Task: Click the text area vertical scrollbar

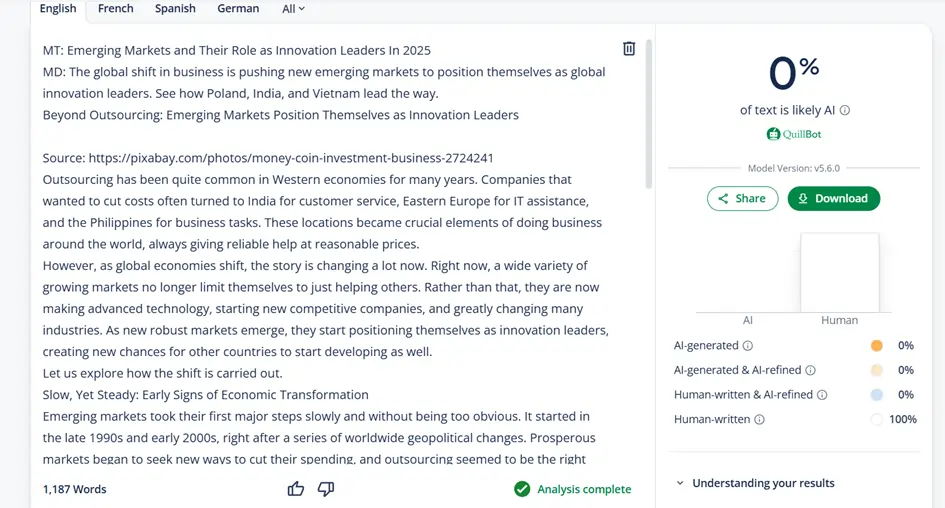Action: point(648,114)
